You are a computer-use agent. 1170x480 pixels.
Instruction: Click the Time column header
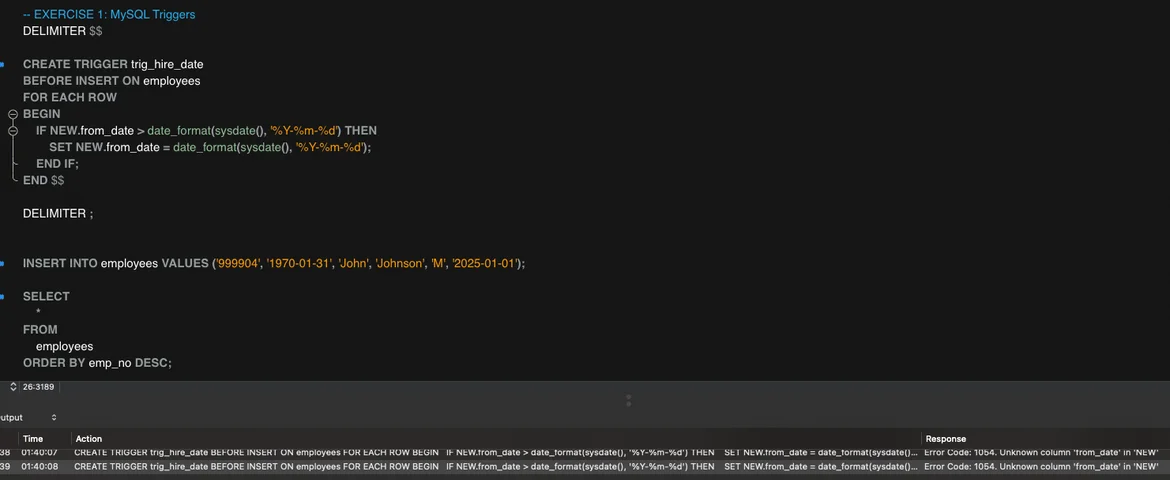[x=33, y=439]
